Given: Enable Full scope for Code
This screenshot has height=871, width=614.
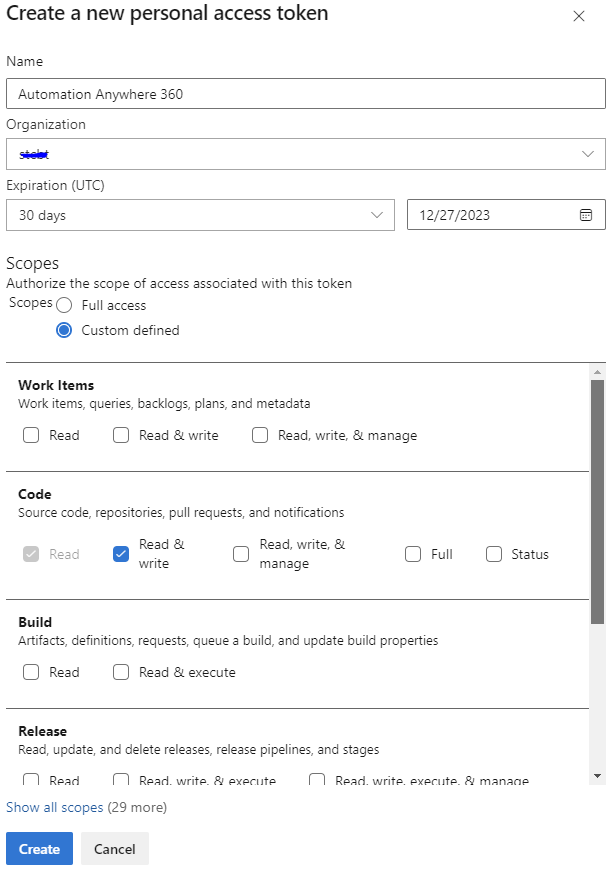Looking at the screenshot, I should (x=412, y=553).
